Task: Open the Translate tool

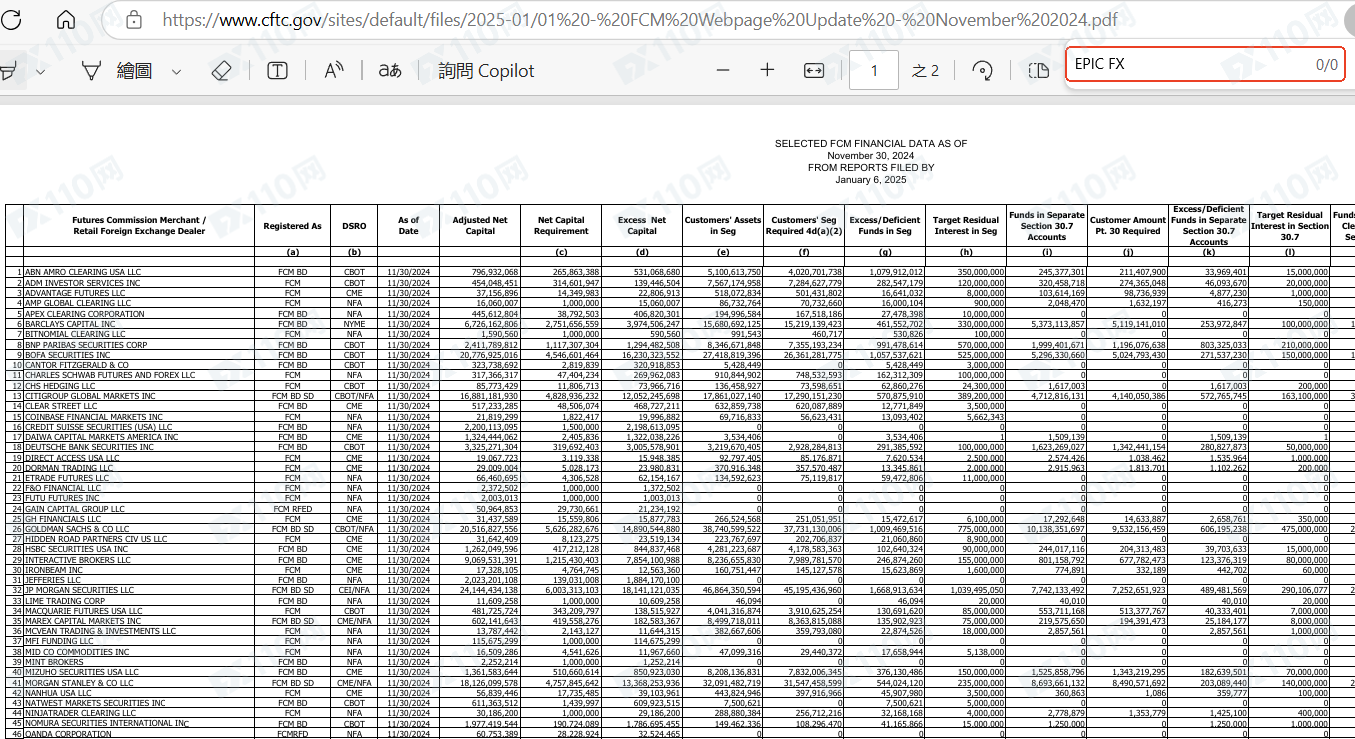Action: click(390, 70)
